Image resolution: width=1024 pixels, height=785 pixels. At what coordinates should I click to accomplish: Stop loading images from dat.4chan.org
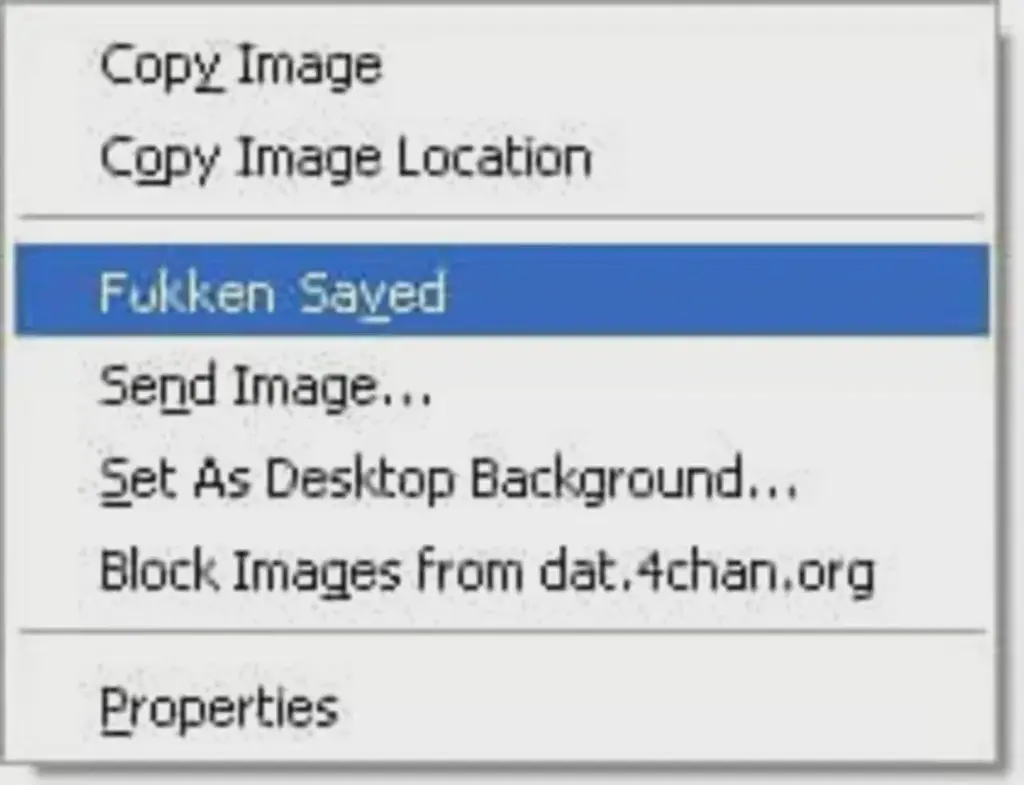pos(502,571)
